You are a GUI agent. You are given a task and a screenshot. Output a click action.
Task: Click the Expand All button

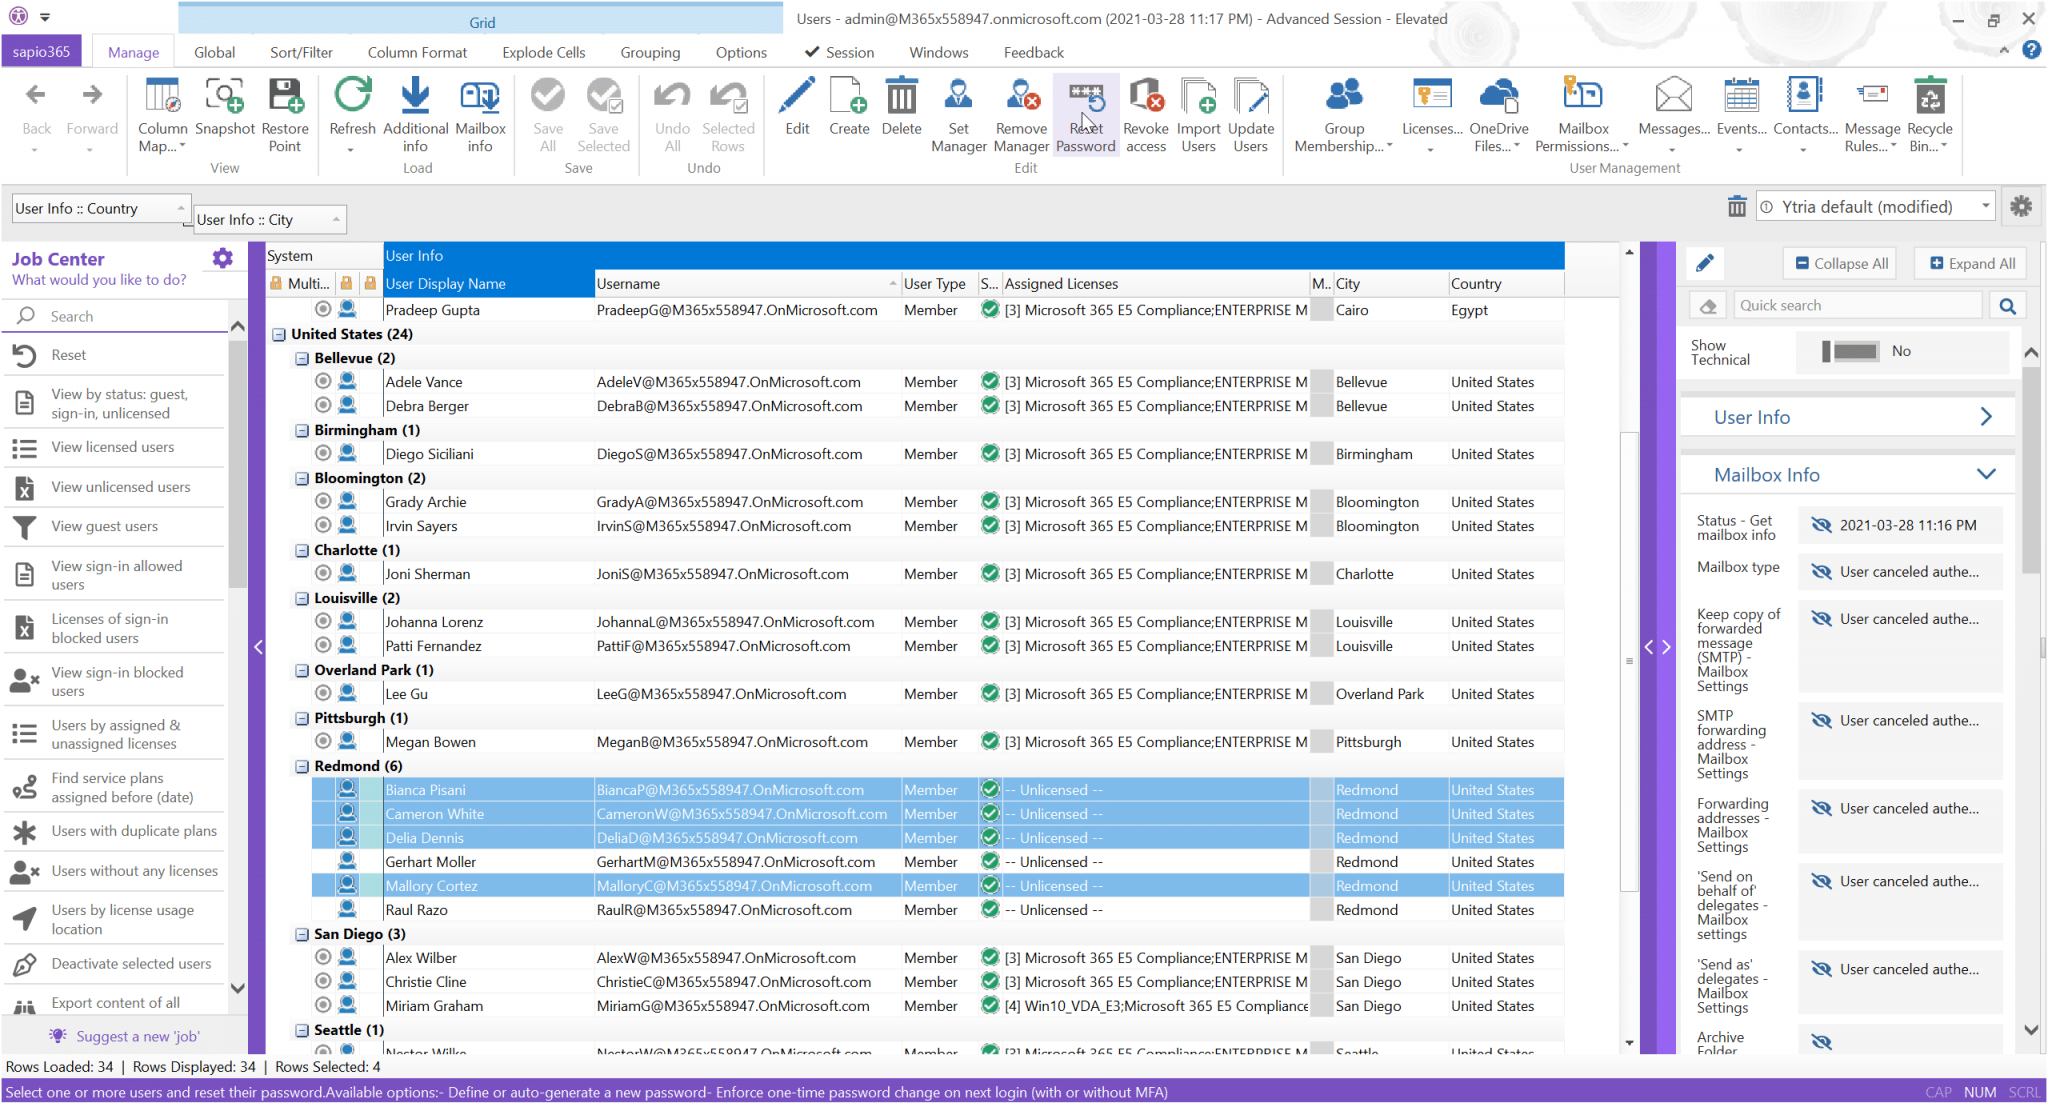click(1969, 263)
